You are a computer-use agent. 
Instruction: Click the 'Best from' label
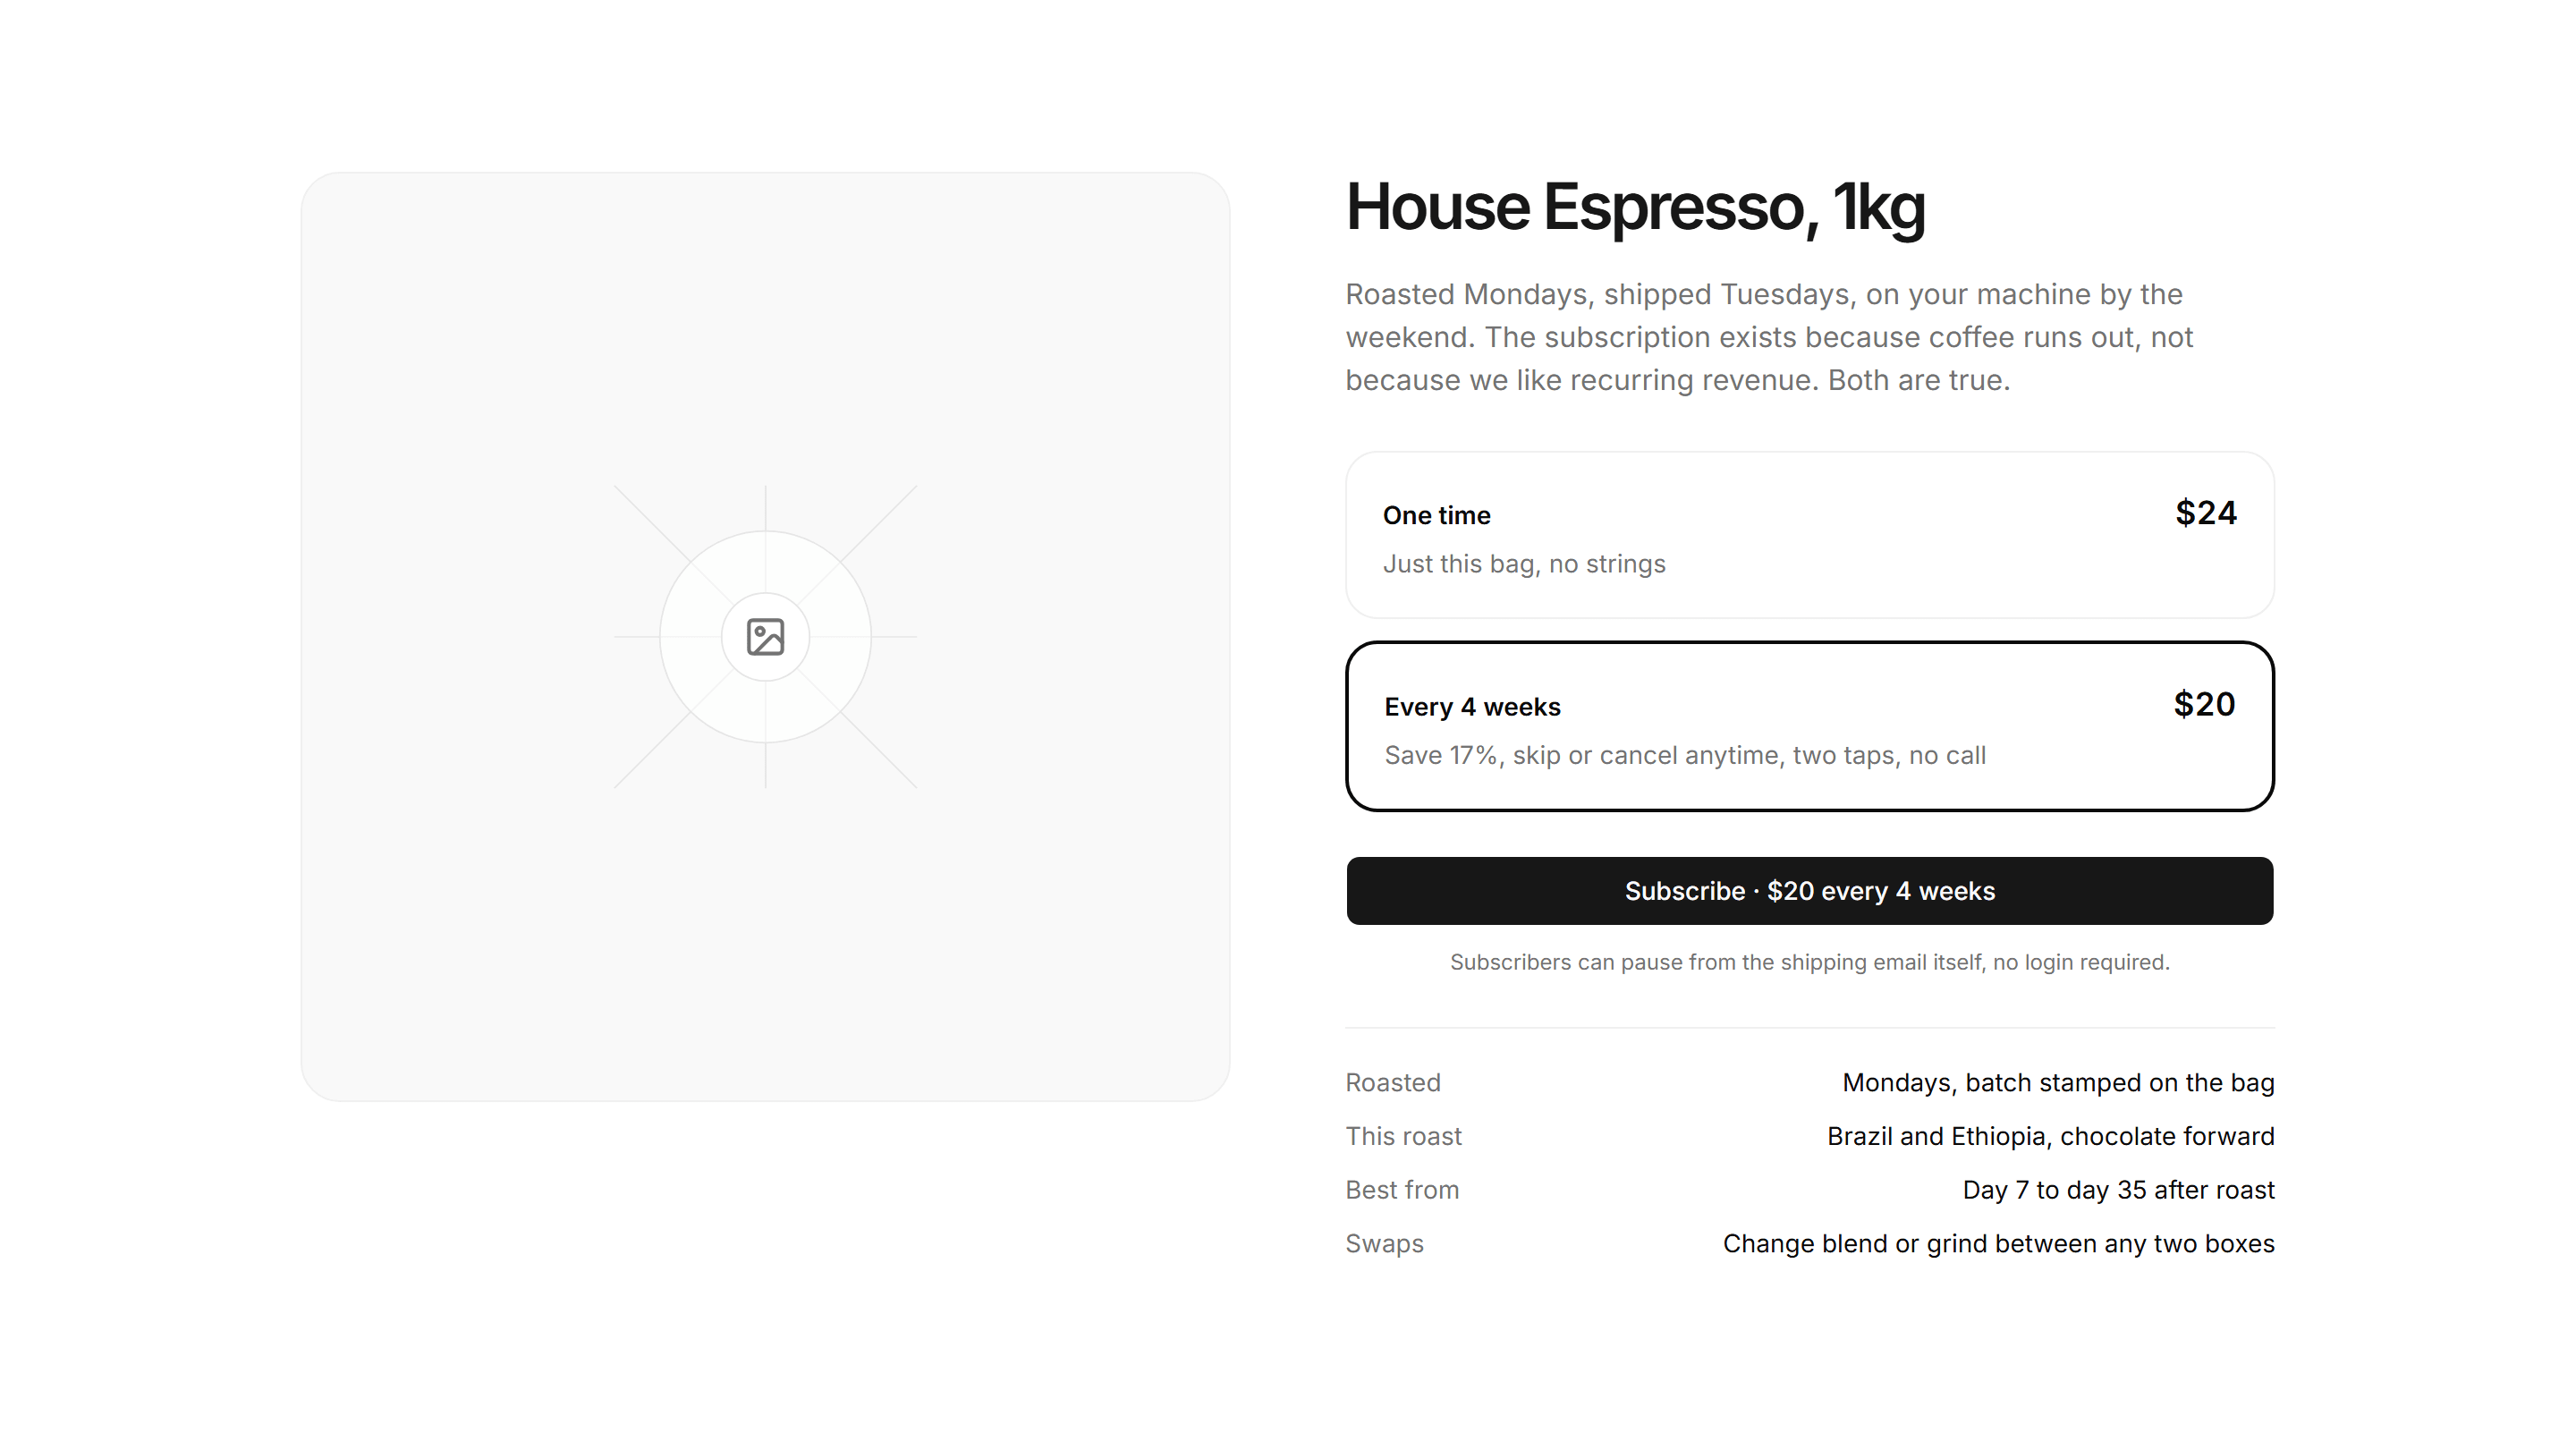click(x=1402, y=1190)
